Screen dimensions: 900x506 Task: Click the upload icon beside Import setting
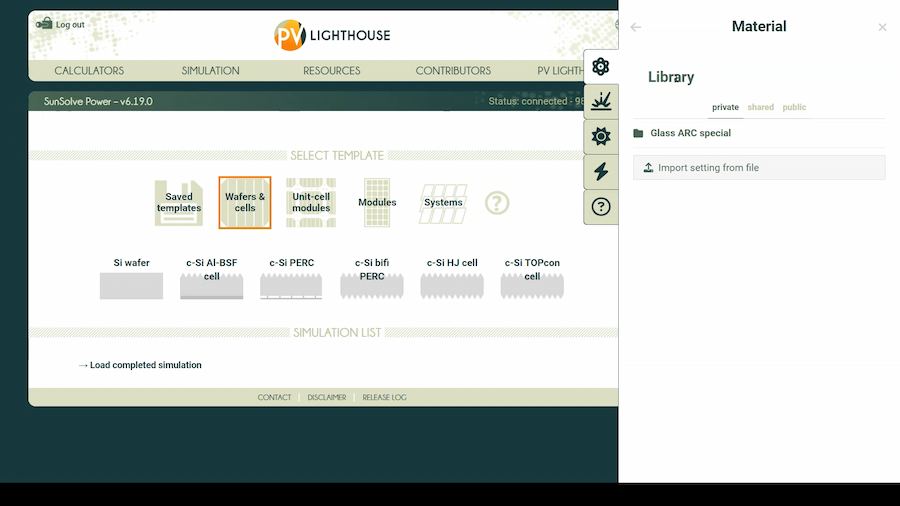pos(648,168)
